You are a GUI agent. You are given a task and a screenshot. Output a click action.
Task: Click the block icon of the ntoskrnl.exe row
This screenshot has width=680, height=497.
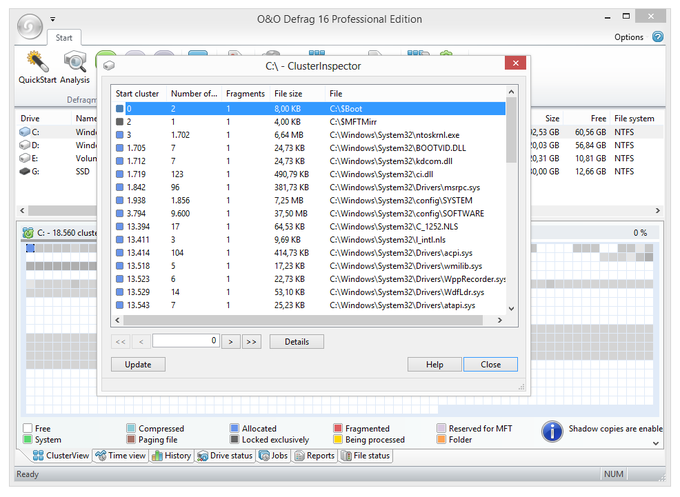[x=120, y=135]
